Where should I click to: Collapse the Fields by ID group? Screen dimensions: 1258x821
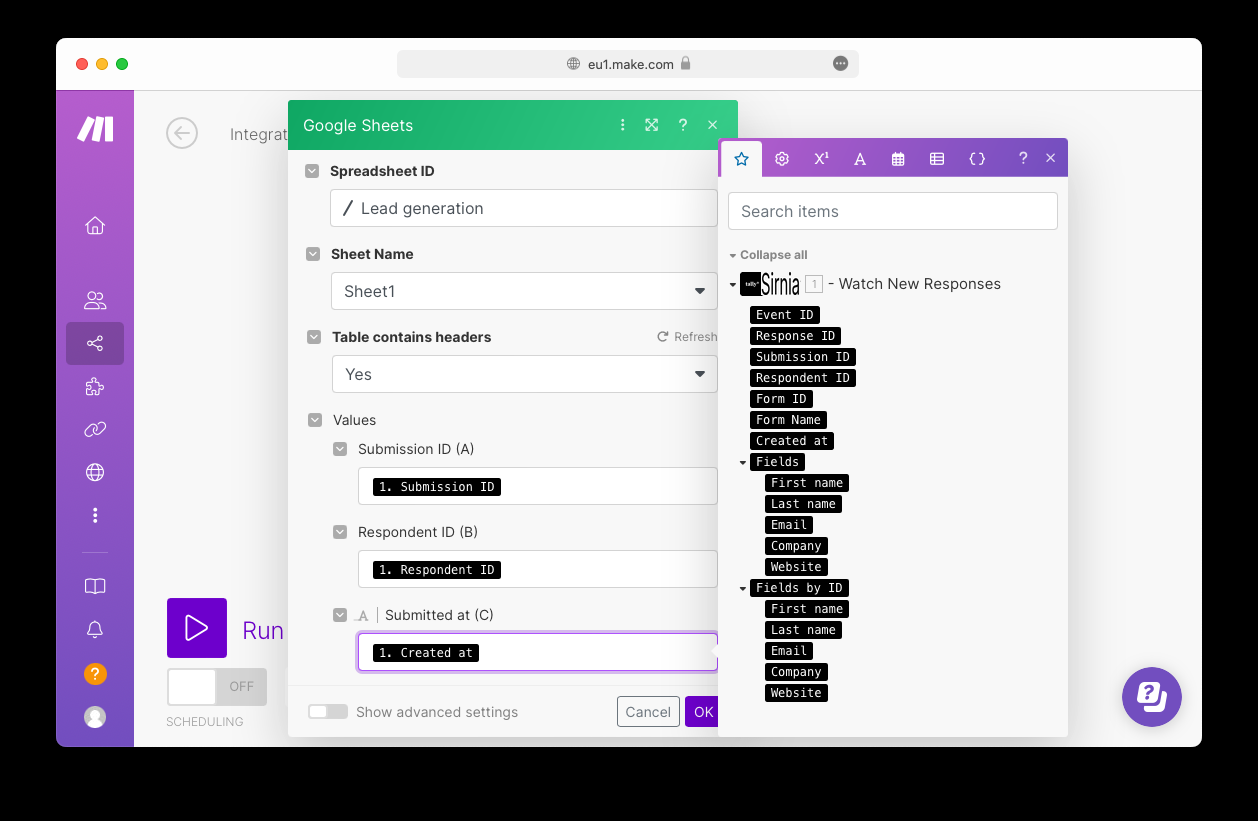(x=743, y=588)
